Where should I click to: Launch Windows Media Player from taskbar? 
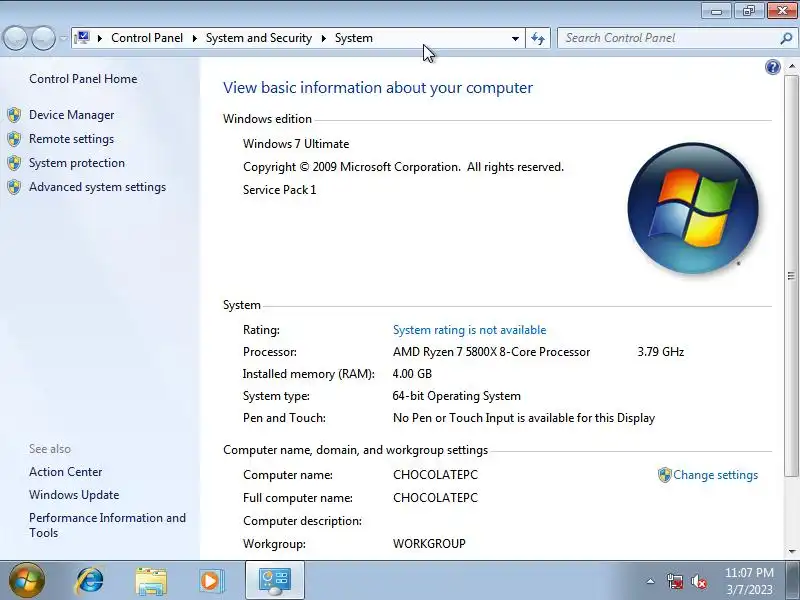pos(211,581)
